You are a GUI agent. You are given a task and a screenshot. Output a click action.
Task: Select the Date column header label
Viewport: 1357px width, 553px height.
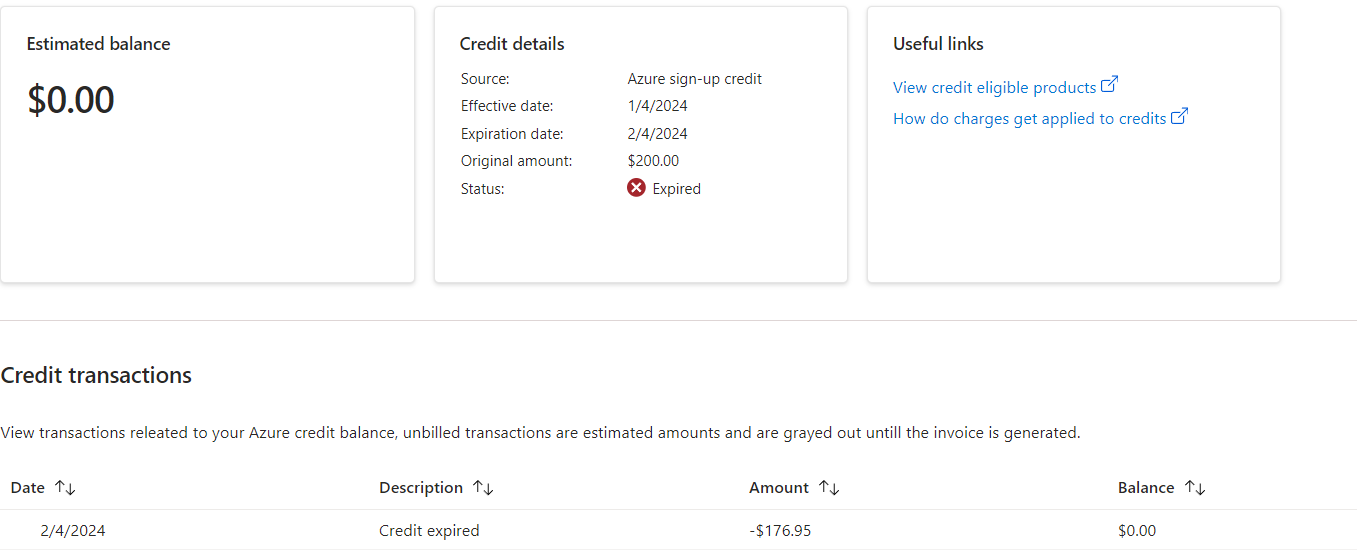pyautogui.click(x=28, y=488)
